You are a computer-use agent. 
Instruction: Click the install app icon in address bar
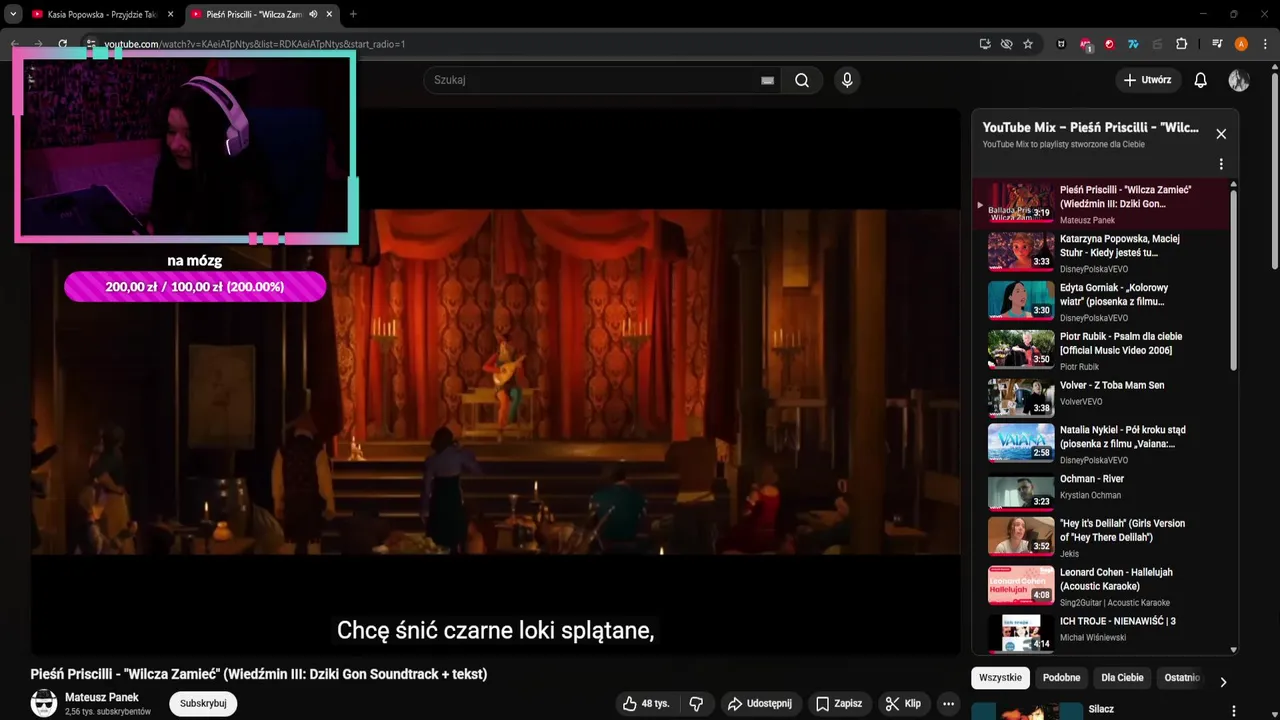pos(985,44)
